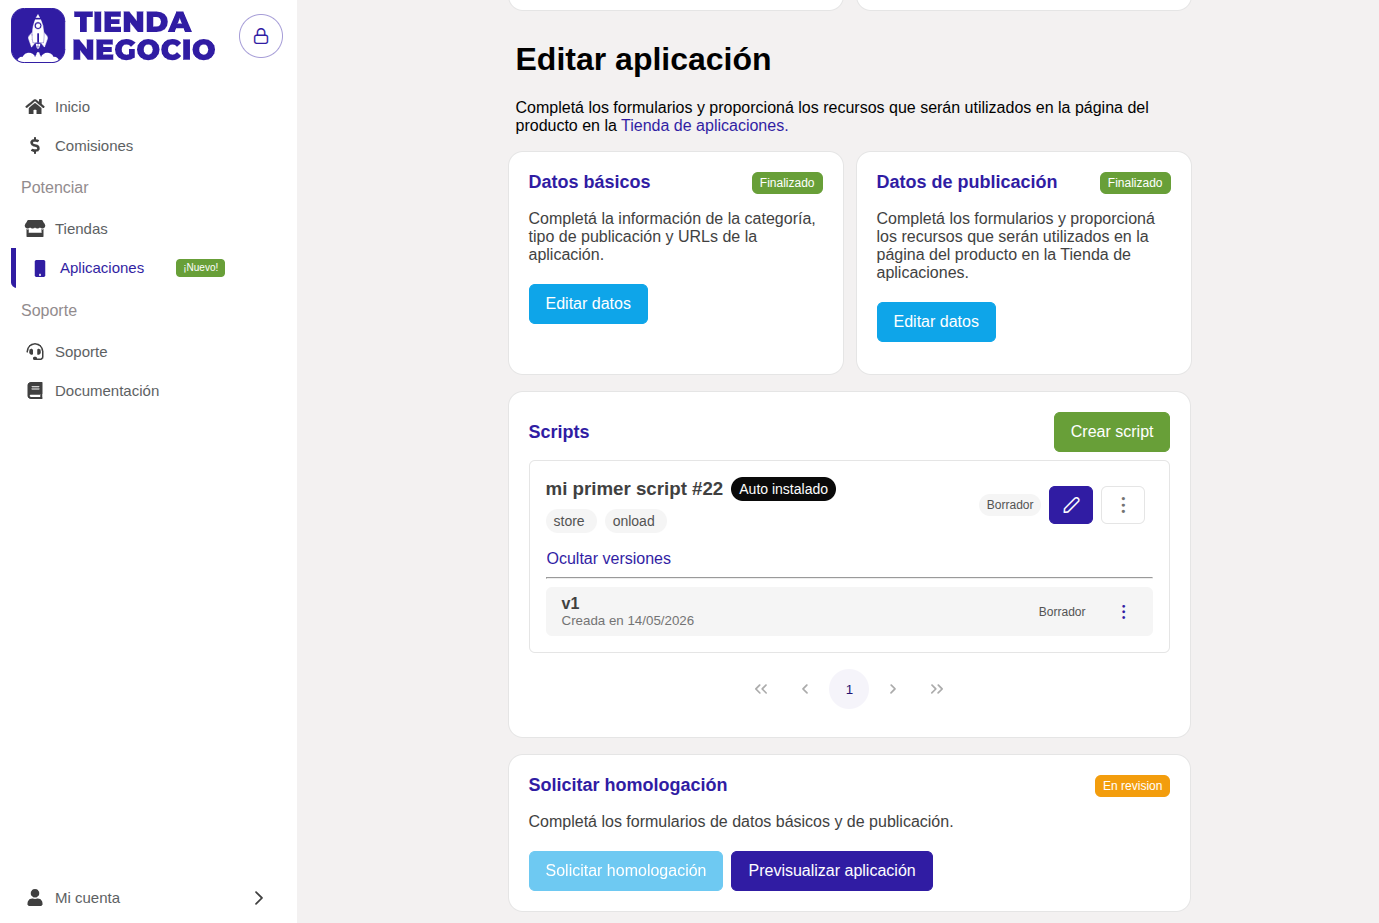The width and height of the screenshot is (1379, 923).
Task: Click the Borrador status in v1 row
Action: pos(1062,612)
